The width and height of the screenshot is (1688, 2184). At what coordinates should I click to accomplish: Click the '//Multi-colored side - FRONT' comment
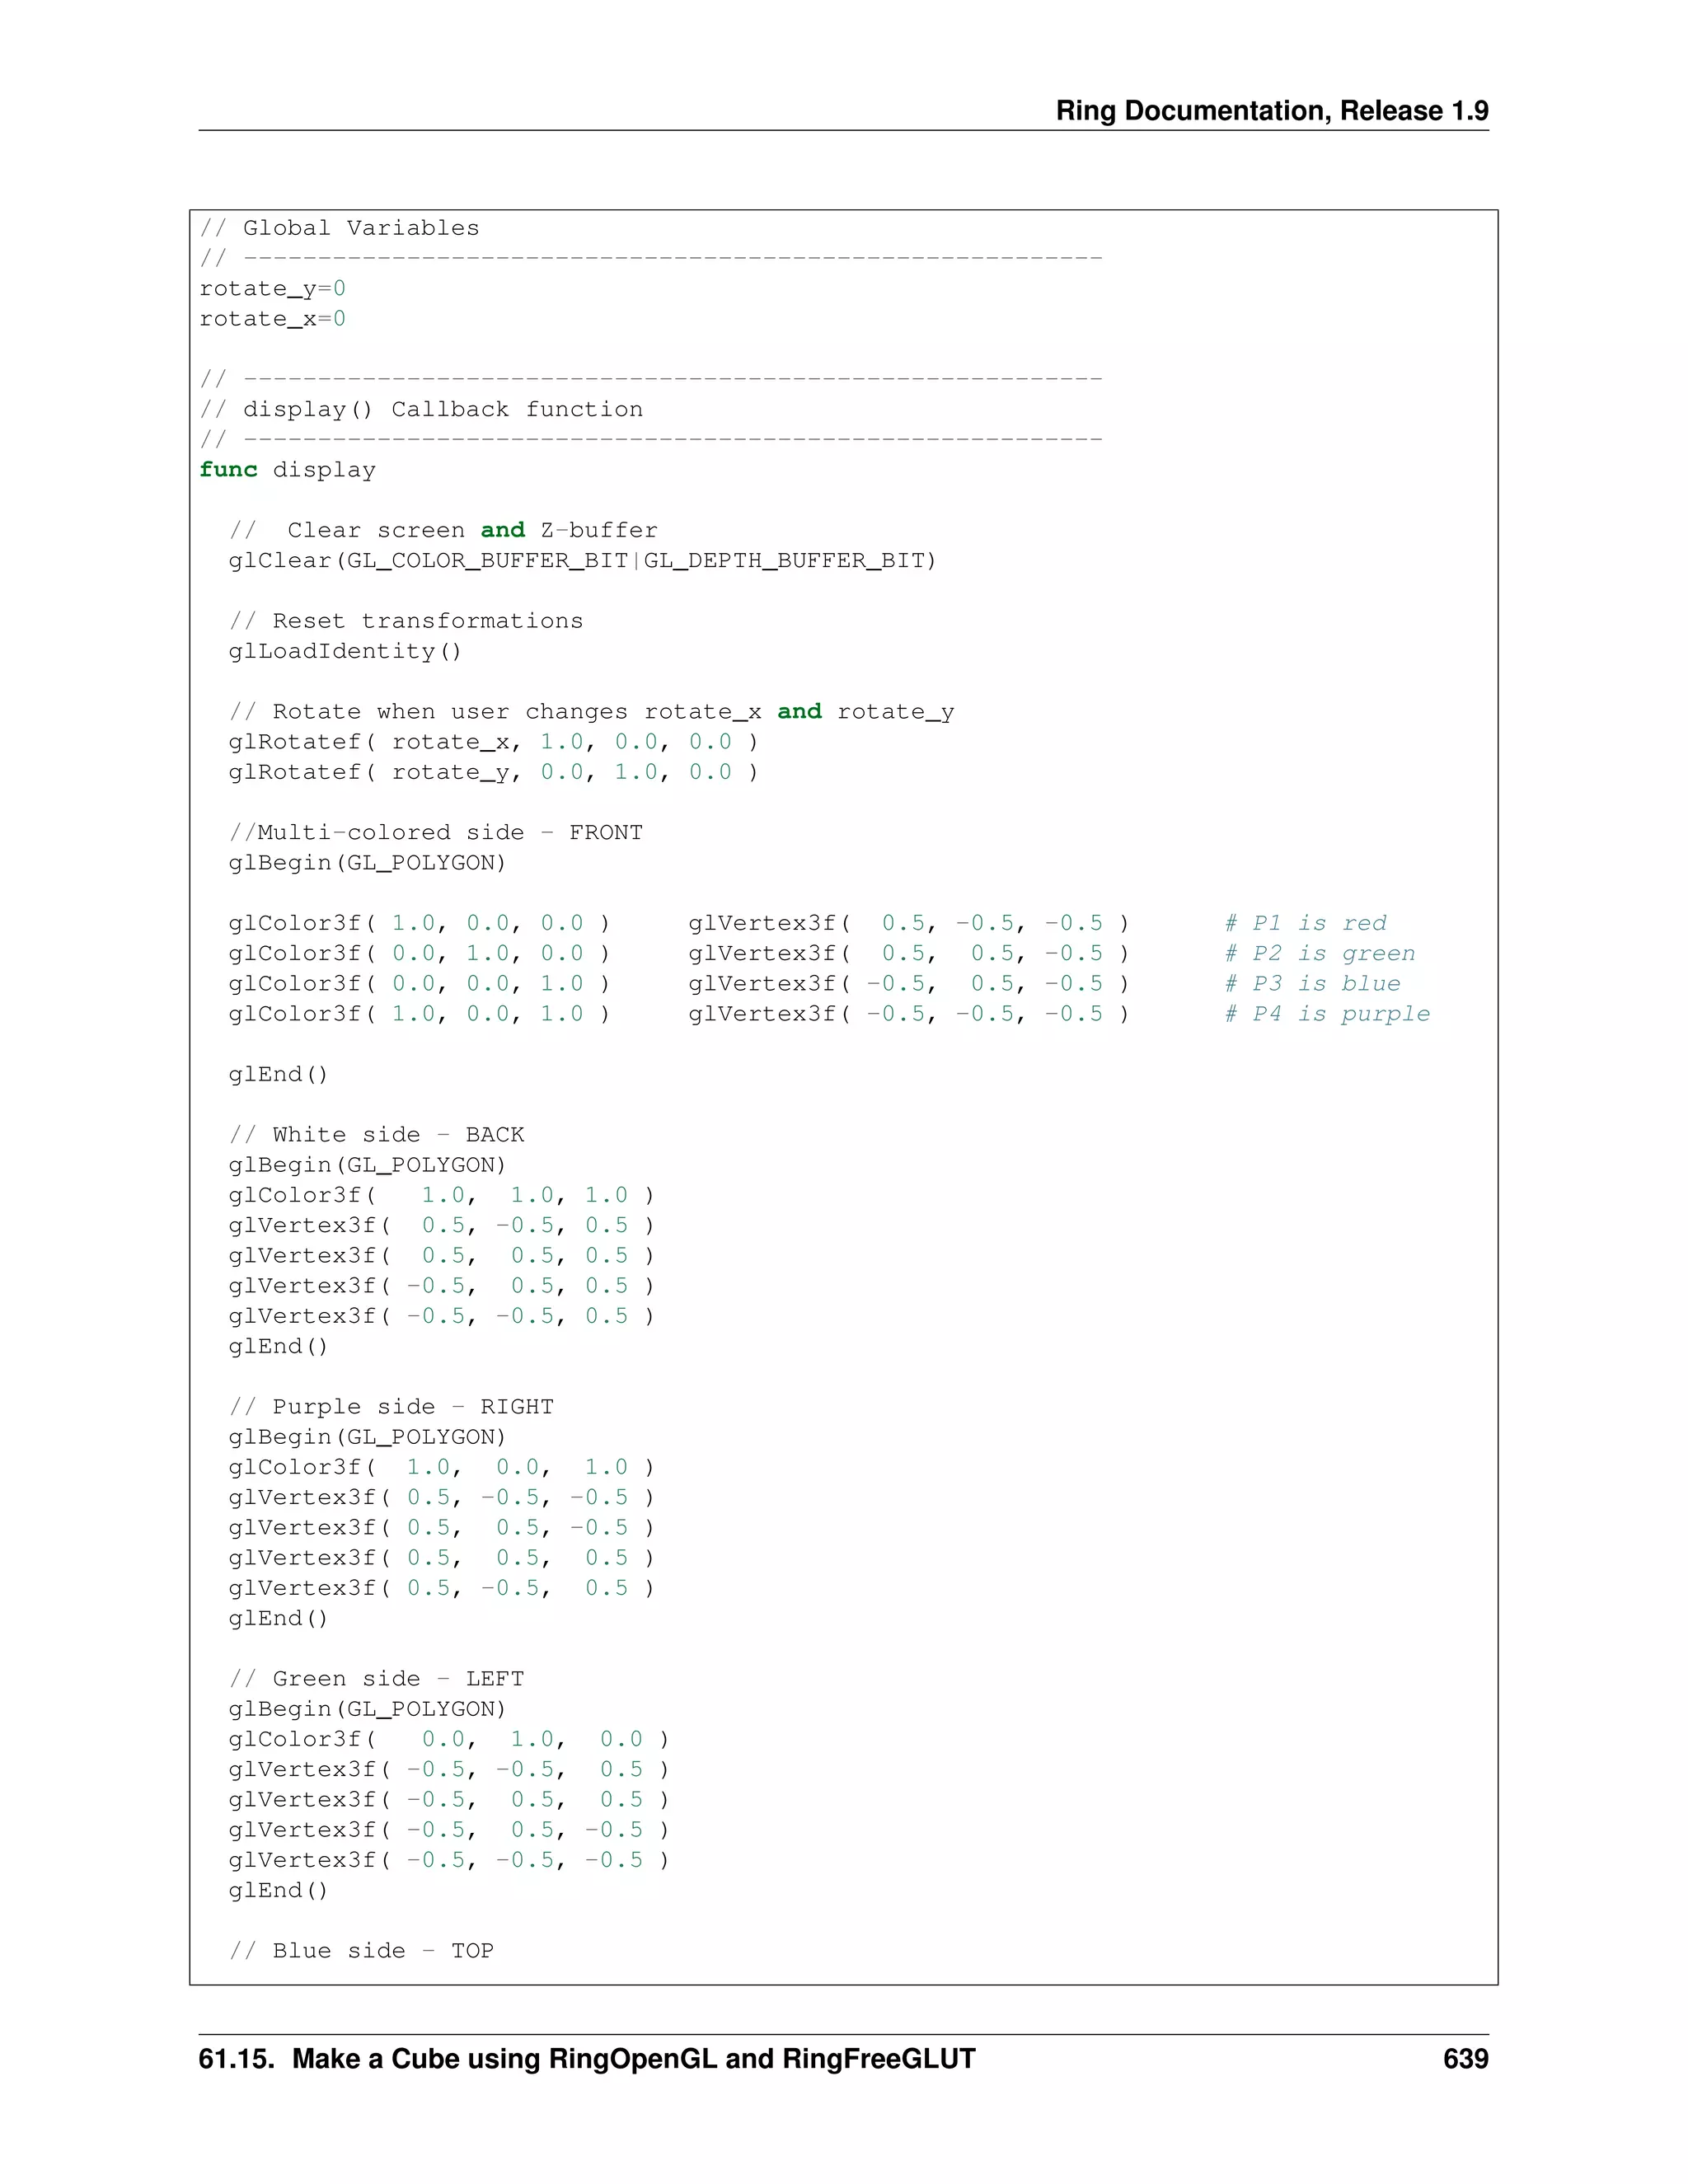click(435, 833)
